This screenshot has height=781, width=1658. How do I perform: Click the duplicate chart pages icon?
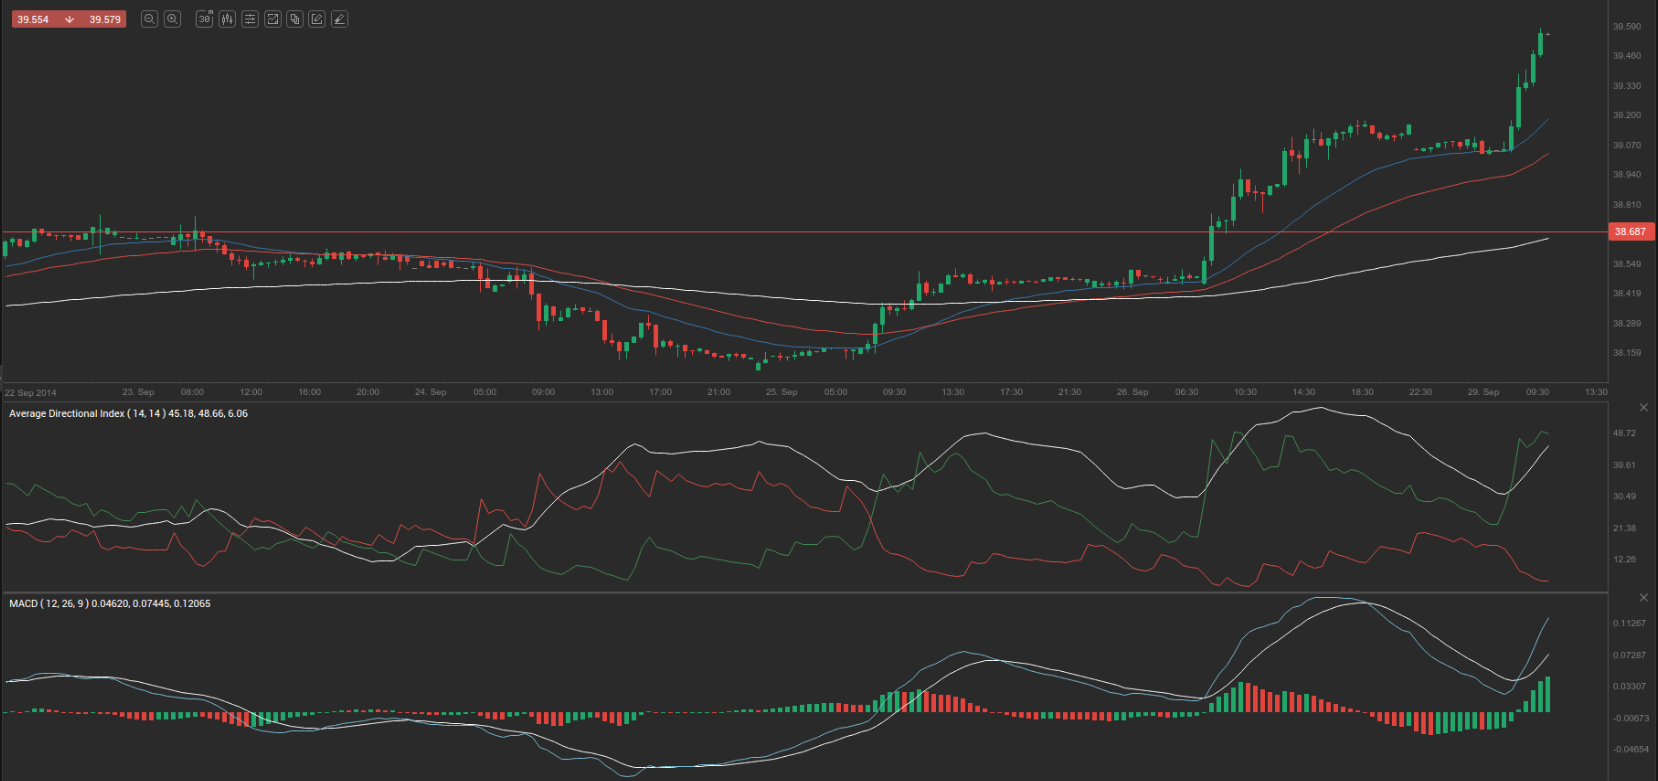click(295, 19)
